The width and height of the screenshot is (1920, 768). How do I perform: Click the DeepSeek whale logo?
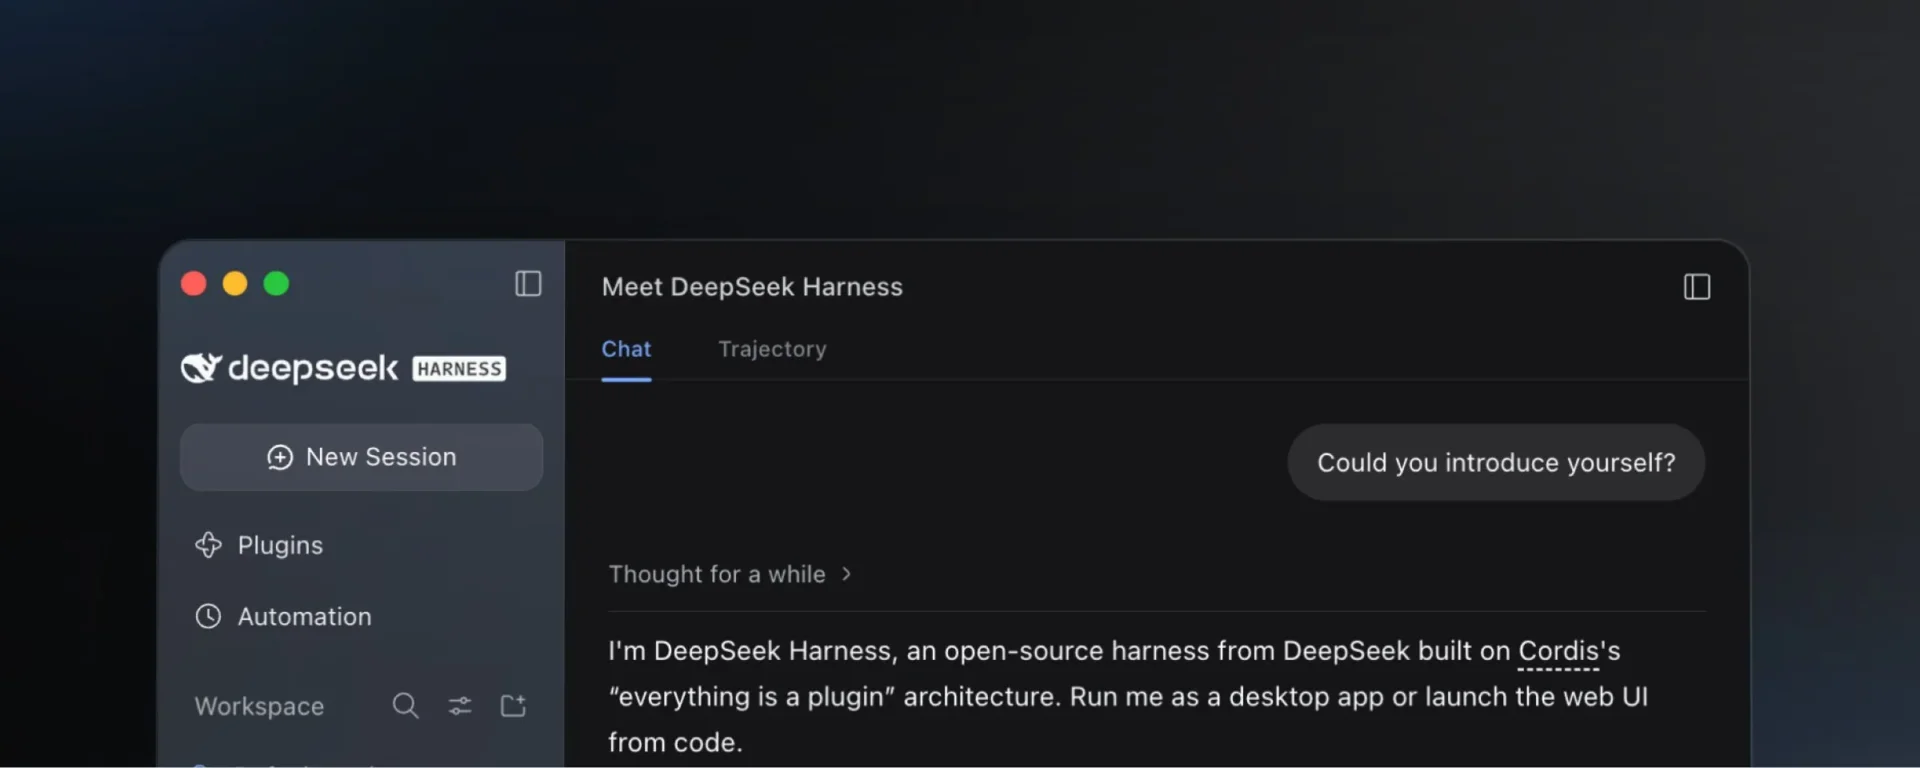pos(201,368)
